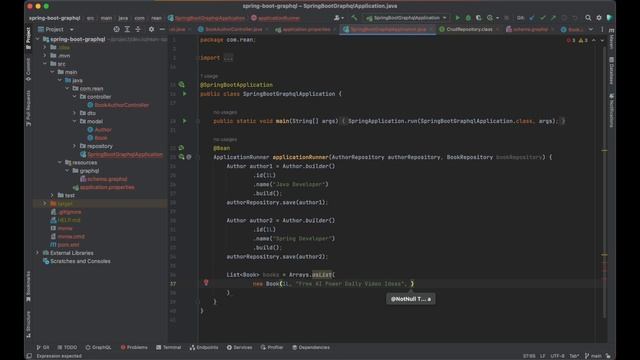The height and width of the screenshot is (360, 640).
Task: Open Services tool window tab
Action: point(240,347)
